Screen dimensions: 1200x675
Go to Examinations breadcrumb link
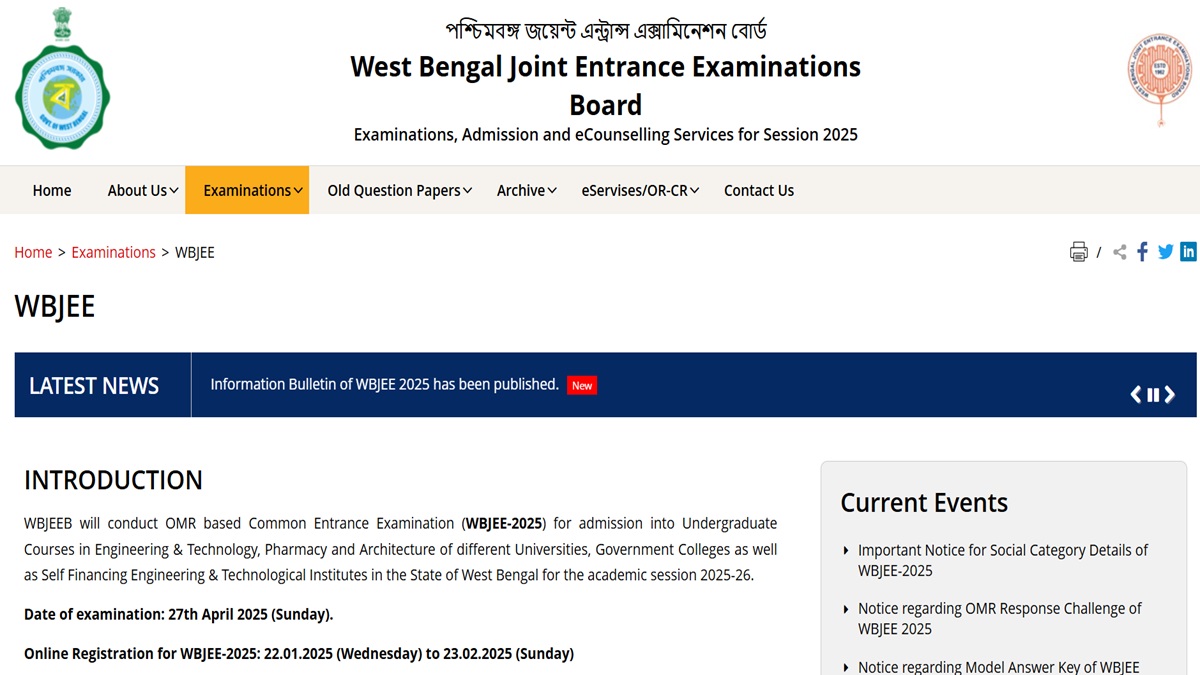pyautogui.click(x=113, y=252)
